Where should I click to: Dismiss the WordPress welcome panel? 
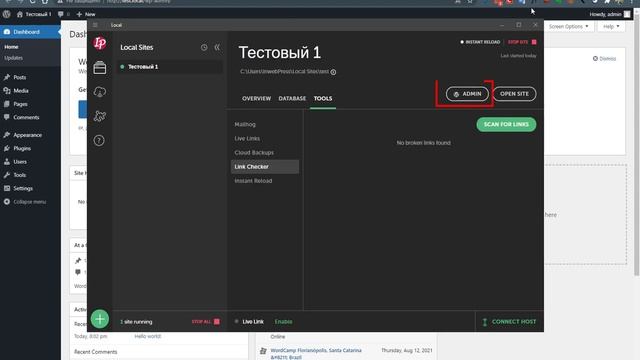point(604,59)
